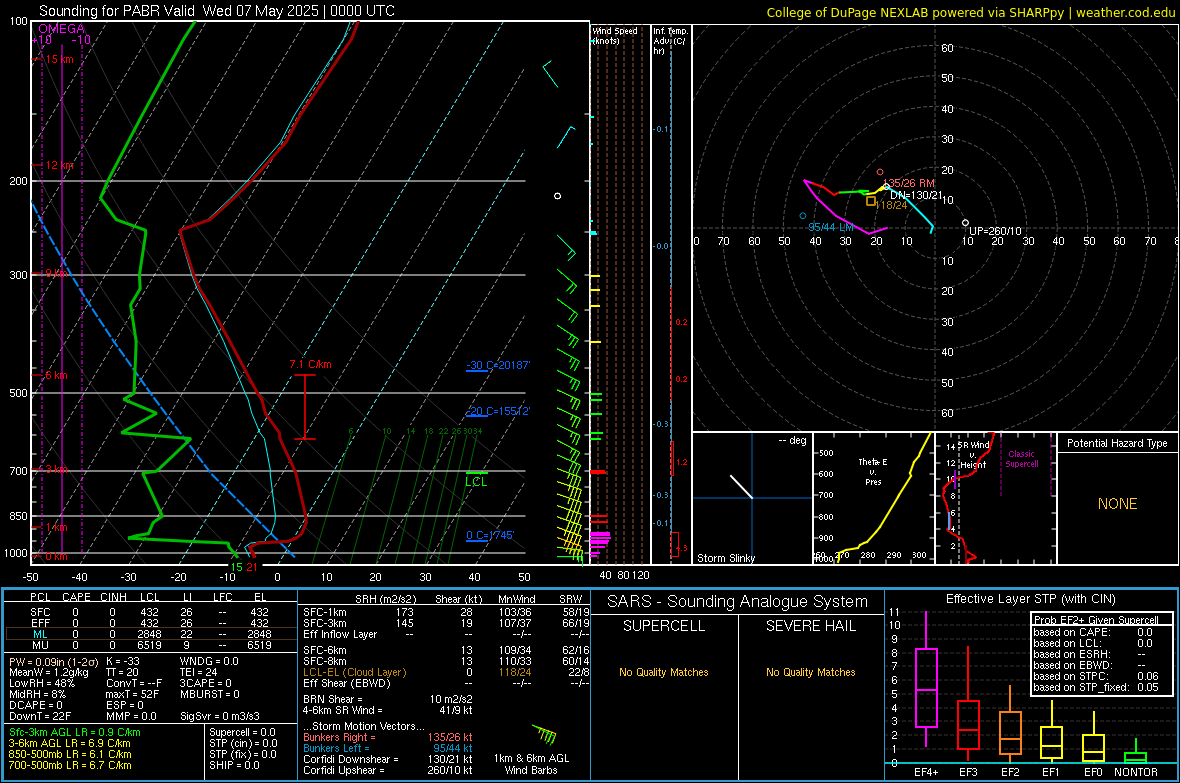
Task: Click the SHIP = 0.0 parameter
Action: tap(234, 765)
